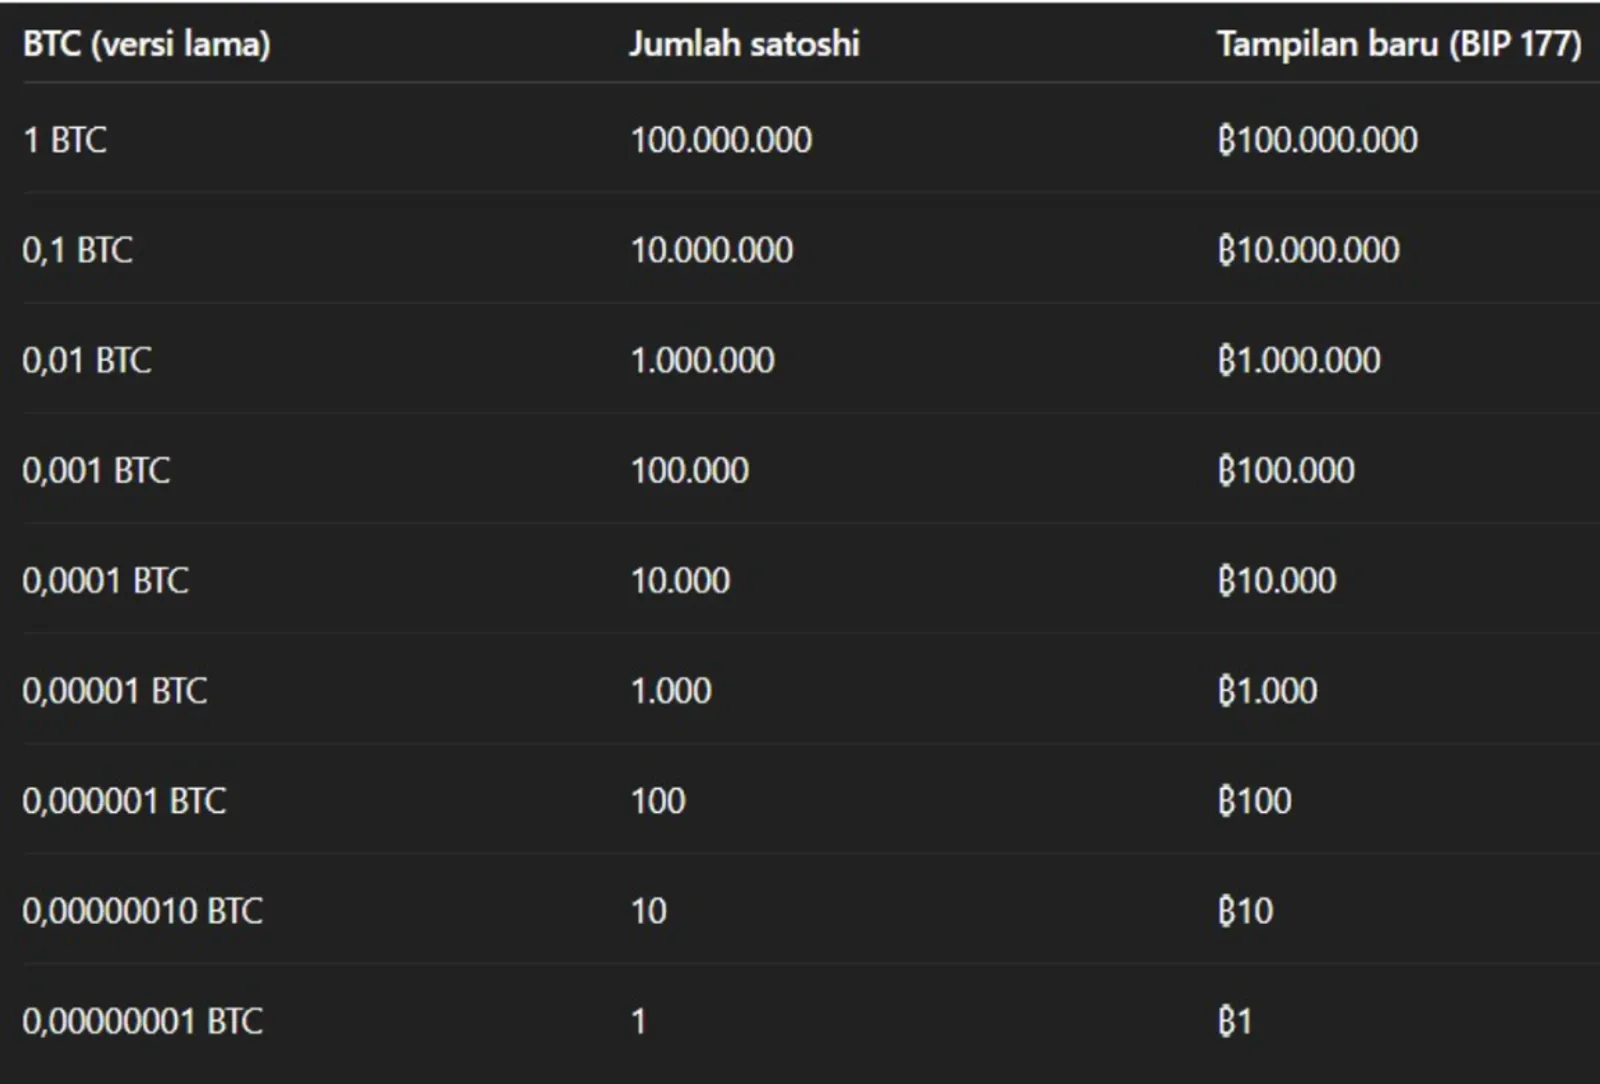This screenshot has height=1084, width=1600.
Task: Click the '0,00000010 BTC' cell
Action: tap(143, 911)
